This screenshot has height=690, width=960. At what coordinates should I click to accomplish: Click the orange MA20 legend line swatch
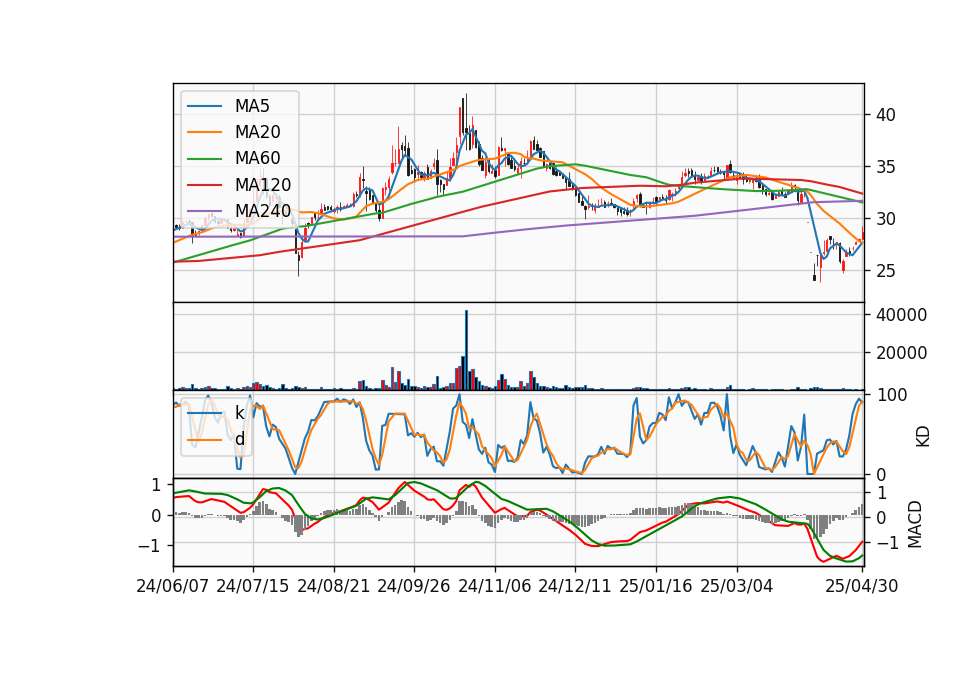tap(204, 132)
